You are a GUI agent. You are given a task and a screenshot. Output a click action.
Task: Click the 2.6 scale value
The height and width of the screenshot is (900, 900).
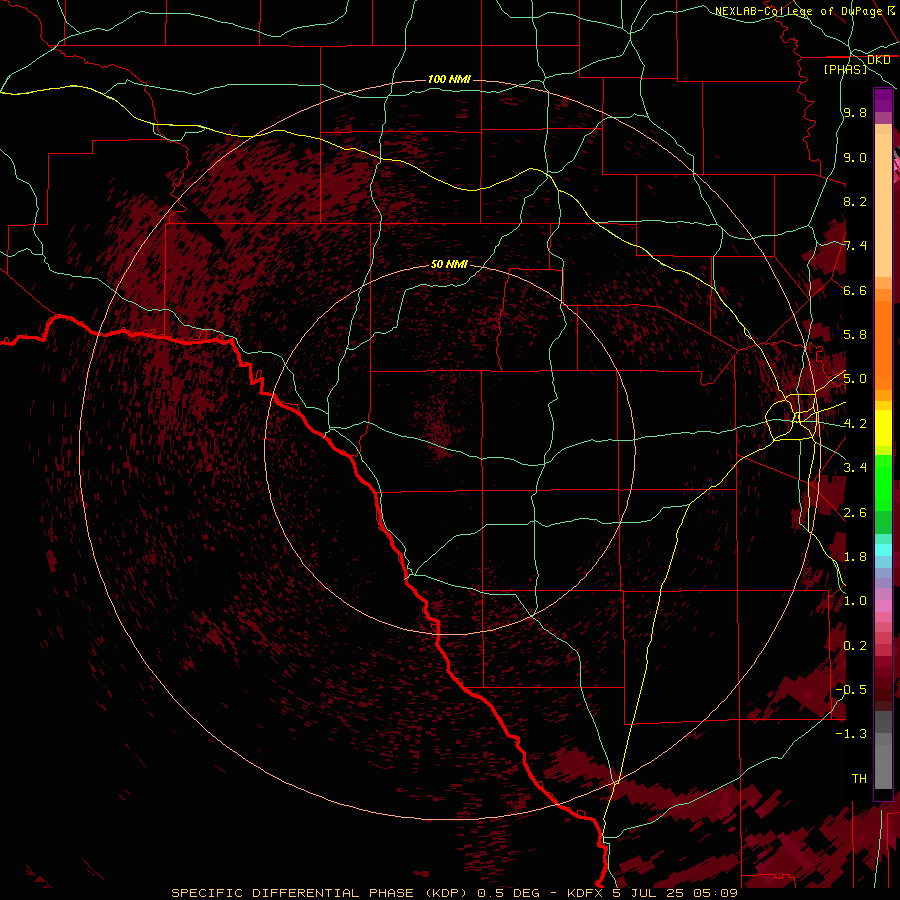coord(855,512)
